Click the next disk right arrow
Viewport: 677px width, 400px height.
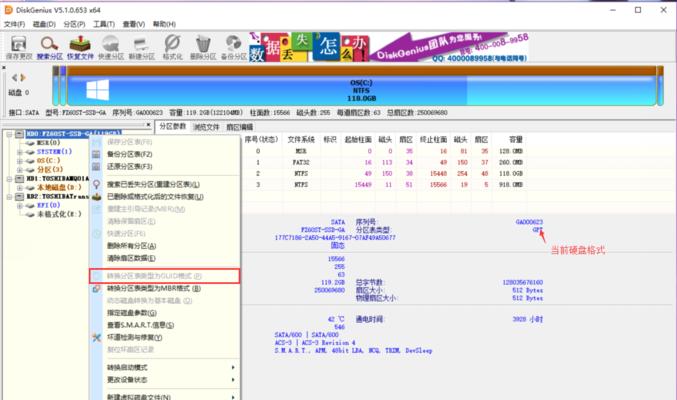[23, 78]
